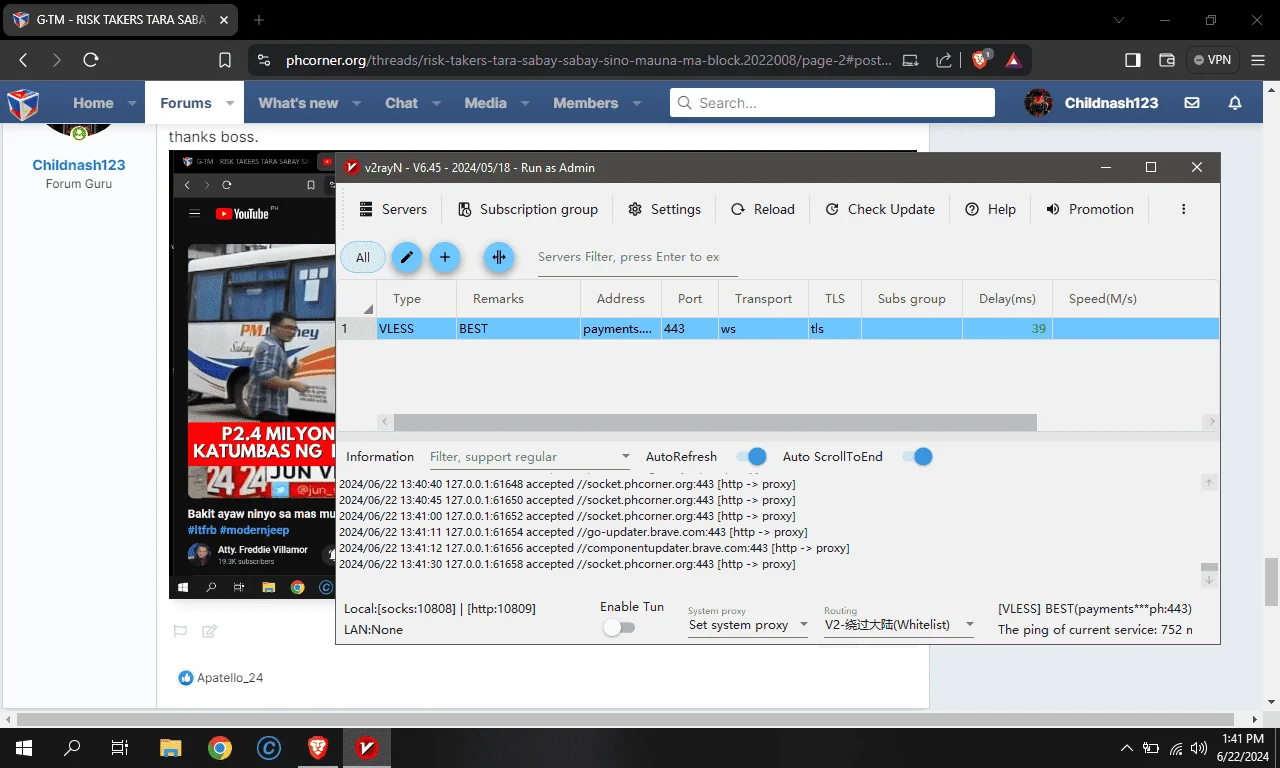Toggle the Enable Tun switch
Viewport: 1280px width, 768px height.
[619, 628]
